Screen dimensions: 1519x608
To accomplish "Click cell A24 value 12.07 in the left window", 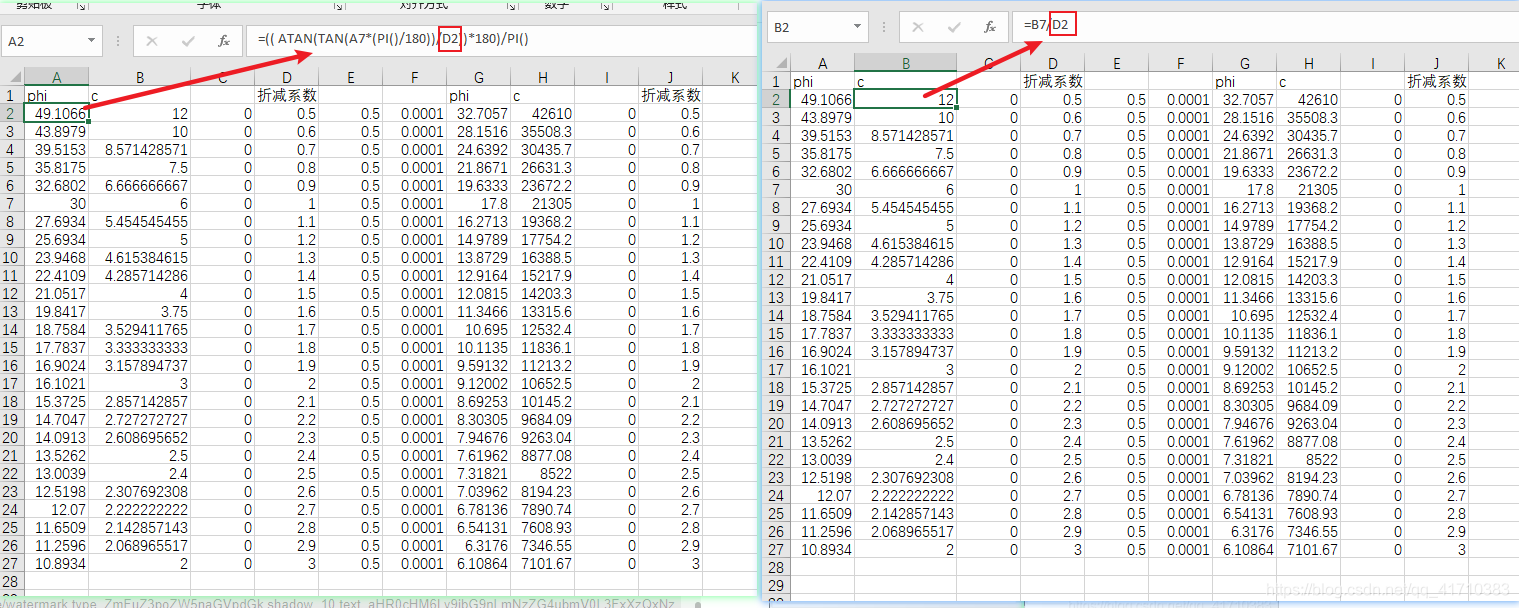I will click(56, 510).
